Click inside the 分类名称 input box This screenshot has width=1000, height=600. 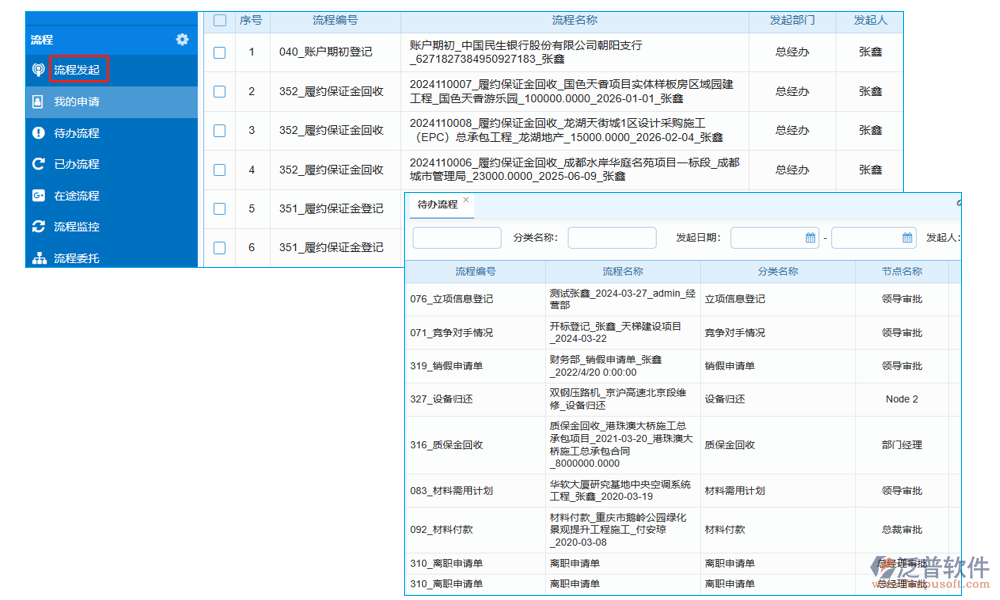tap(613, 238)
